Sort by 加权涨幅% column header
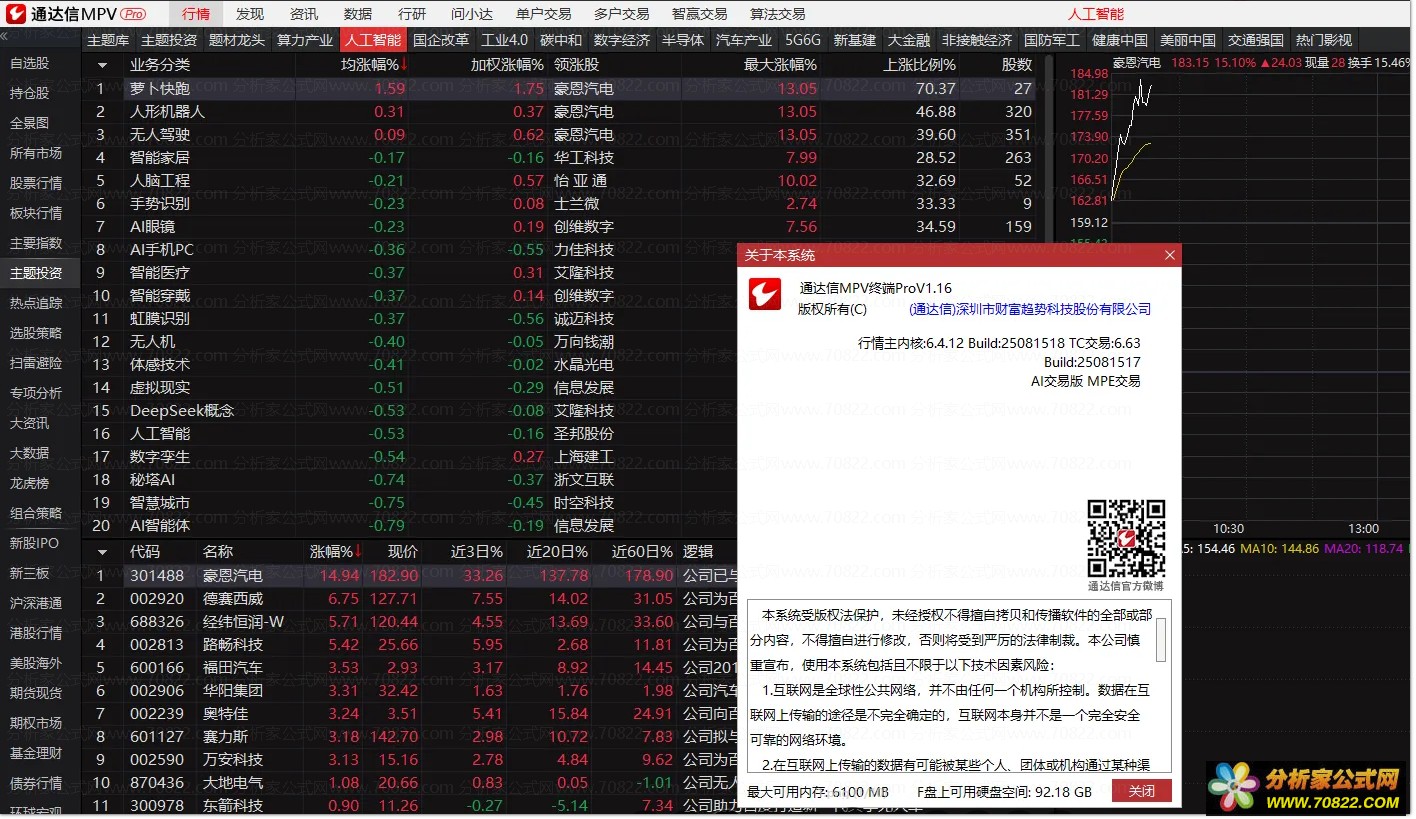The height and width of the screenshot is (819, 1416). click(507, 65)
